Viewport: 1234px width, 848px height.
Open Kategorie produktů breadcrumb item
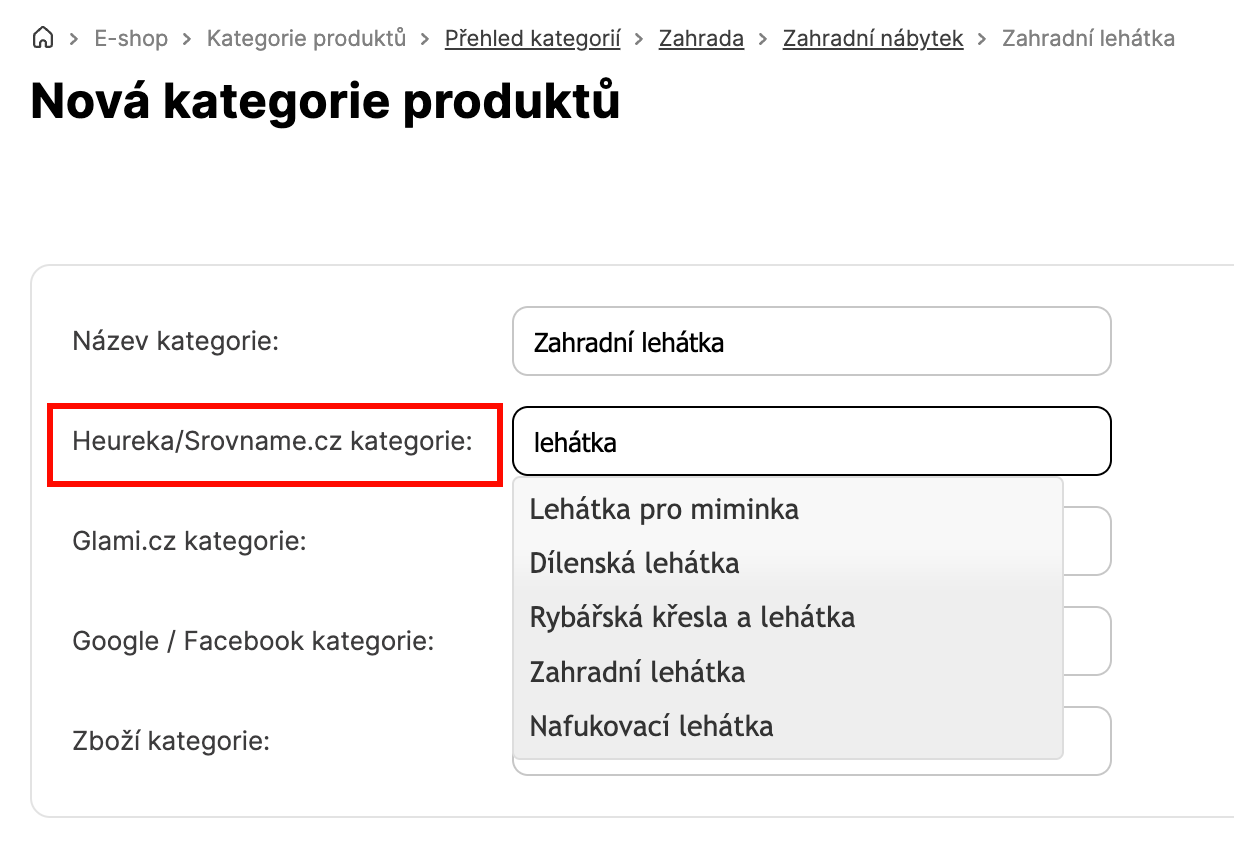coord(306,39)
